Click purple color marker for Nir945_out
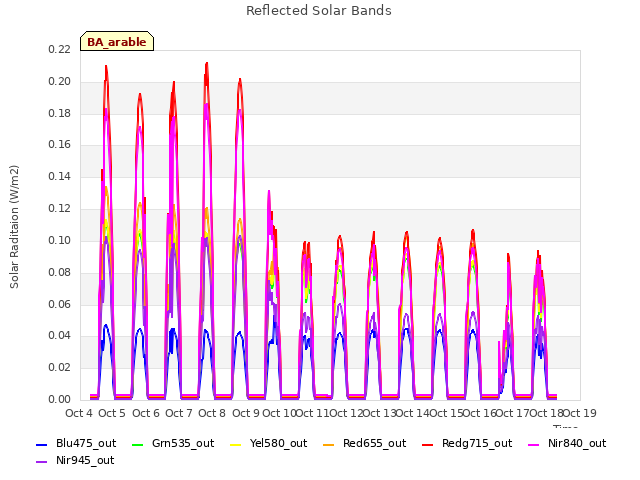 (x=42, y=462)
